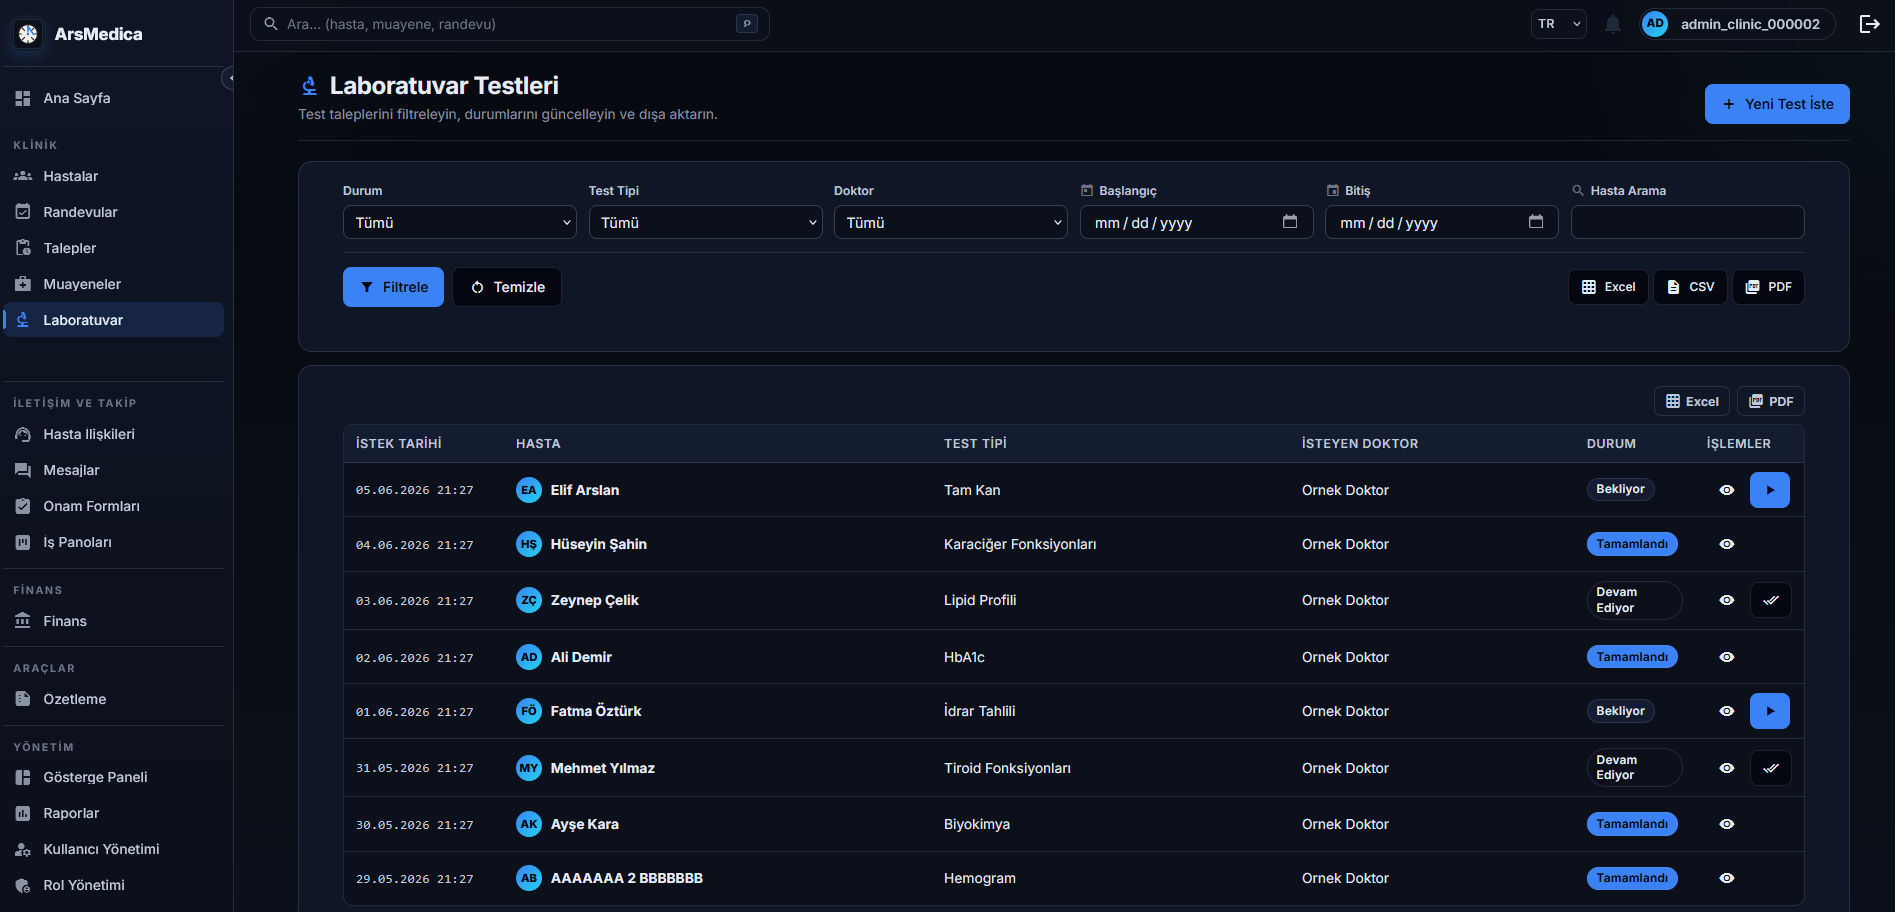Start Elif Arslan's test with play button
Image resolution: width=1895 pixels, height=912 pixels.
click(1769, 490)
